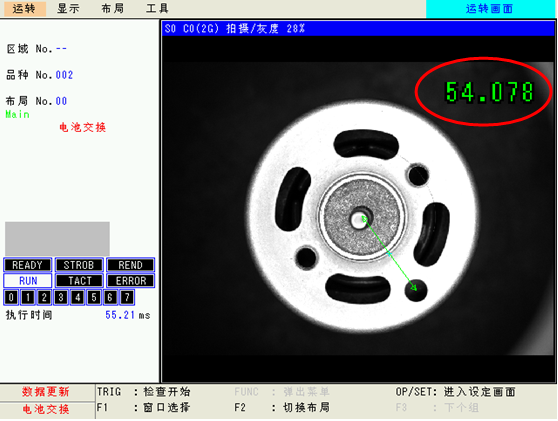
Task: Click the 电池交换 bottom warning
Action: tap(46, 409)
